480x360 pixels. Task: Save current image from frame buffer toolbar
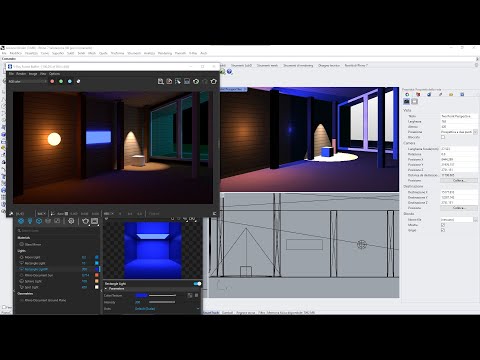(x=161, y=81)
